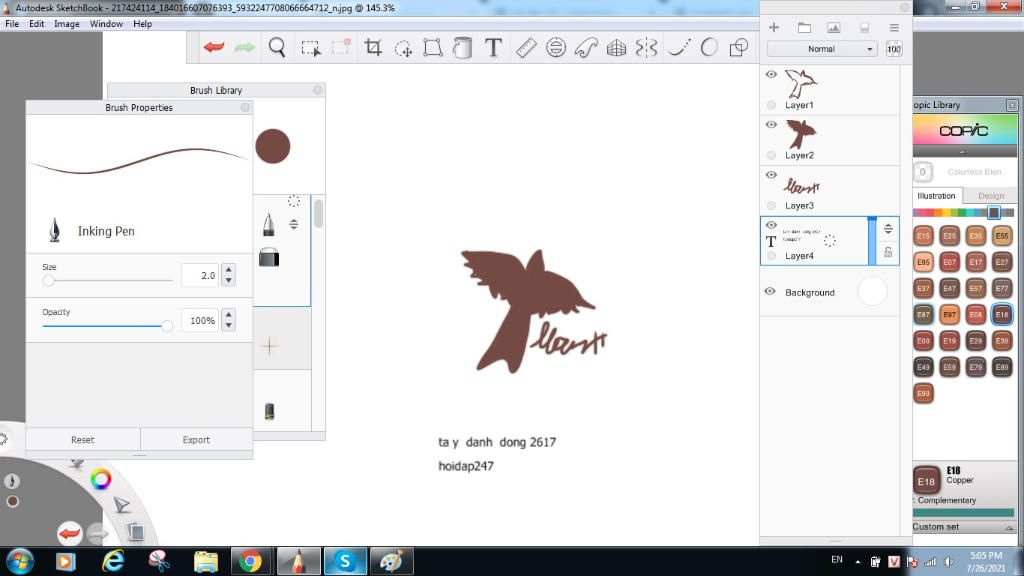Open the Edit menu
The image size is (1024, 576).
[x=37, y=24]
